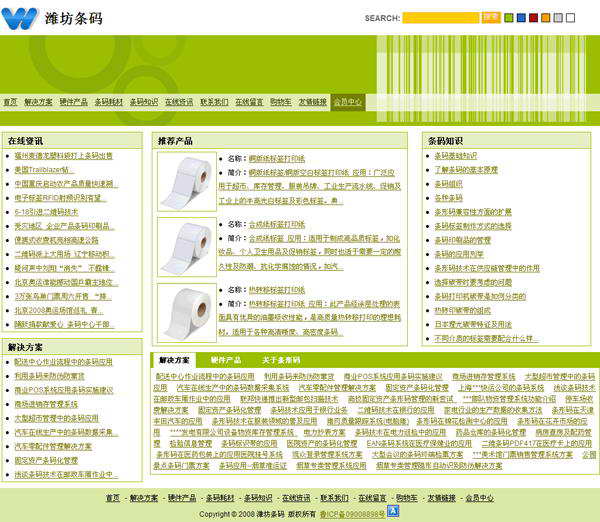Switch to the 硬件产品 tab

[226, 360]
